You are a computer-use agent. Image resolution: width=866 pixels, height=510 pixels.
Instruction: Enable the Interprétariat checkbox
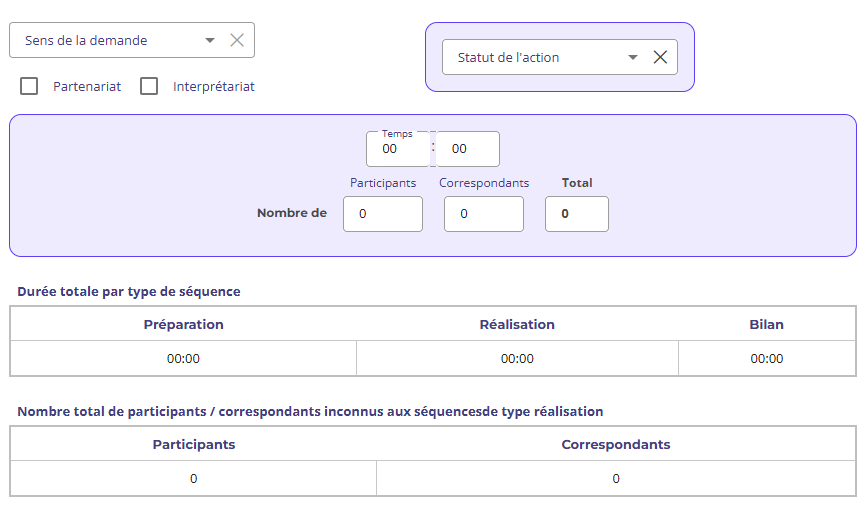tap(149, 86)
